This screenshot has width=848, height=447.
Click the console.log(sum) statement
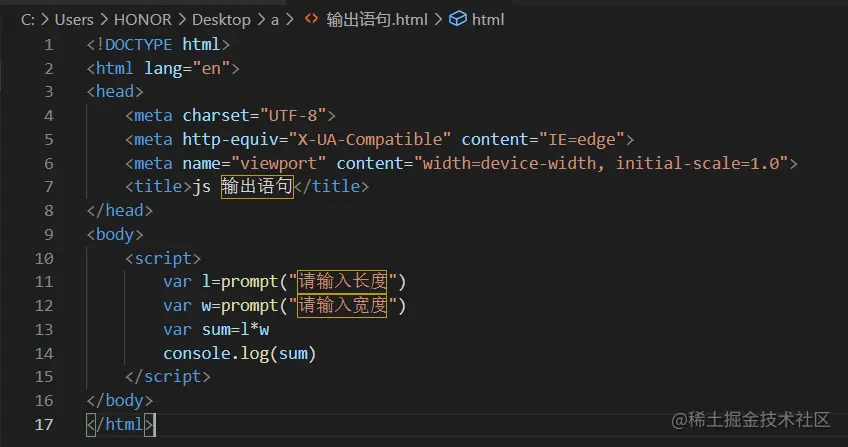coord(240,353)
